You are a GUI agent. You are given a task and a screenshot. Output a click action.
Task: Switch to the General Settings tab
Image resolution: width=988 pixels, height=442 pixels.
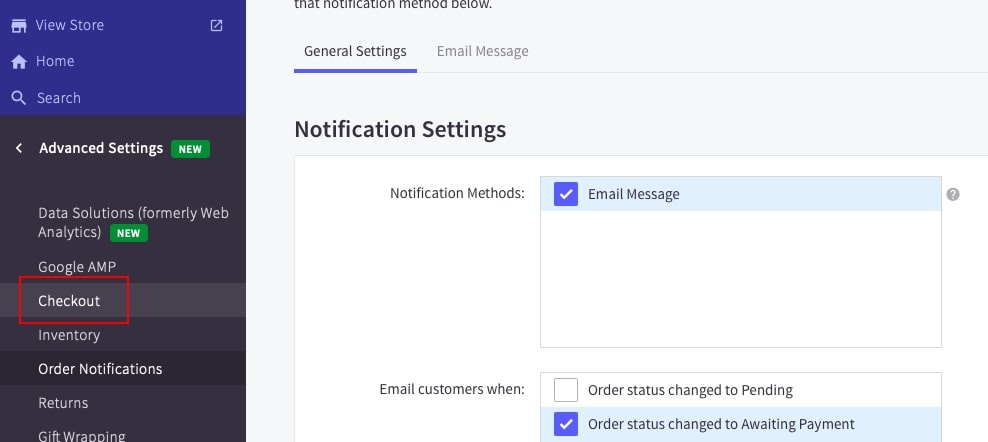(355, 51)
